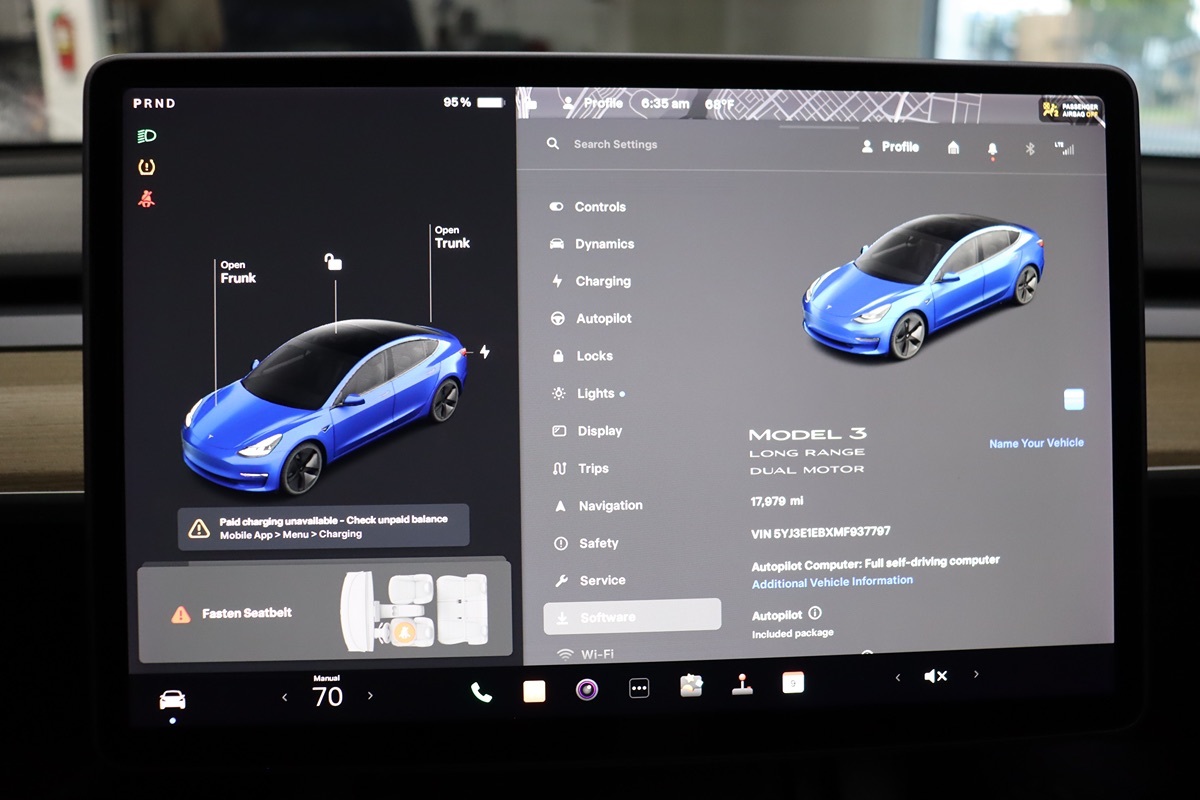Tap the Fasten Seatbelt alert card
This screenshot has height=800, width=1200.
[x=324, y=611]
